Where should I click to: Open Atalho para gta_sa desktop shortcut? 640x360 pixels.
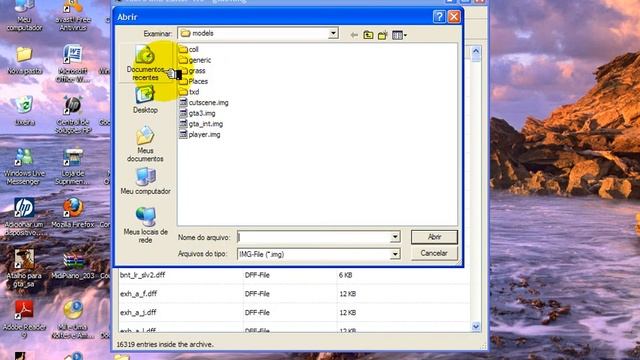pos(24,268)
